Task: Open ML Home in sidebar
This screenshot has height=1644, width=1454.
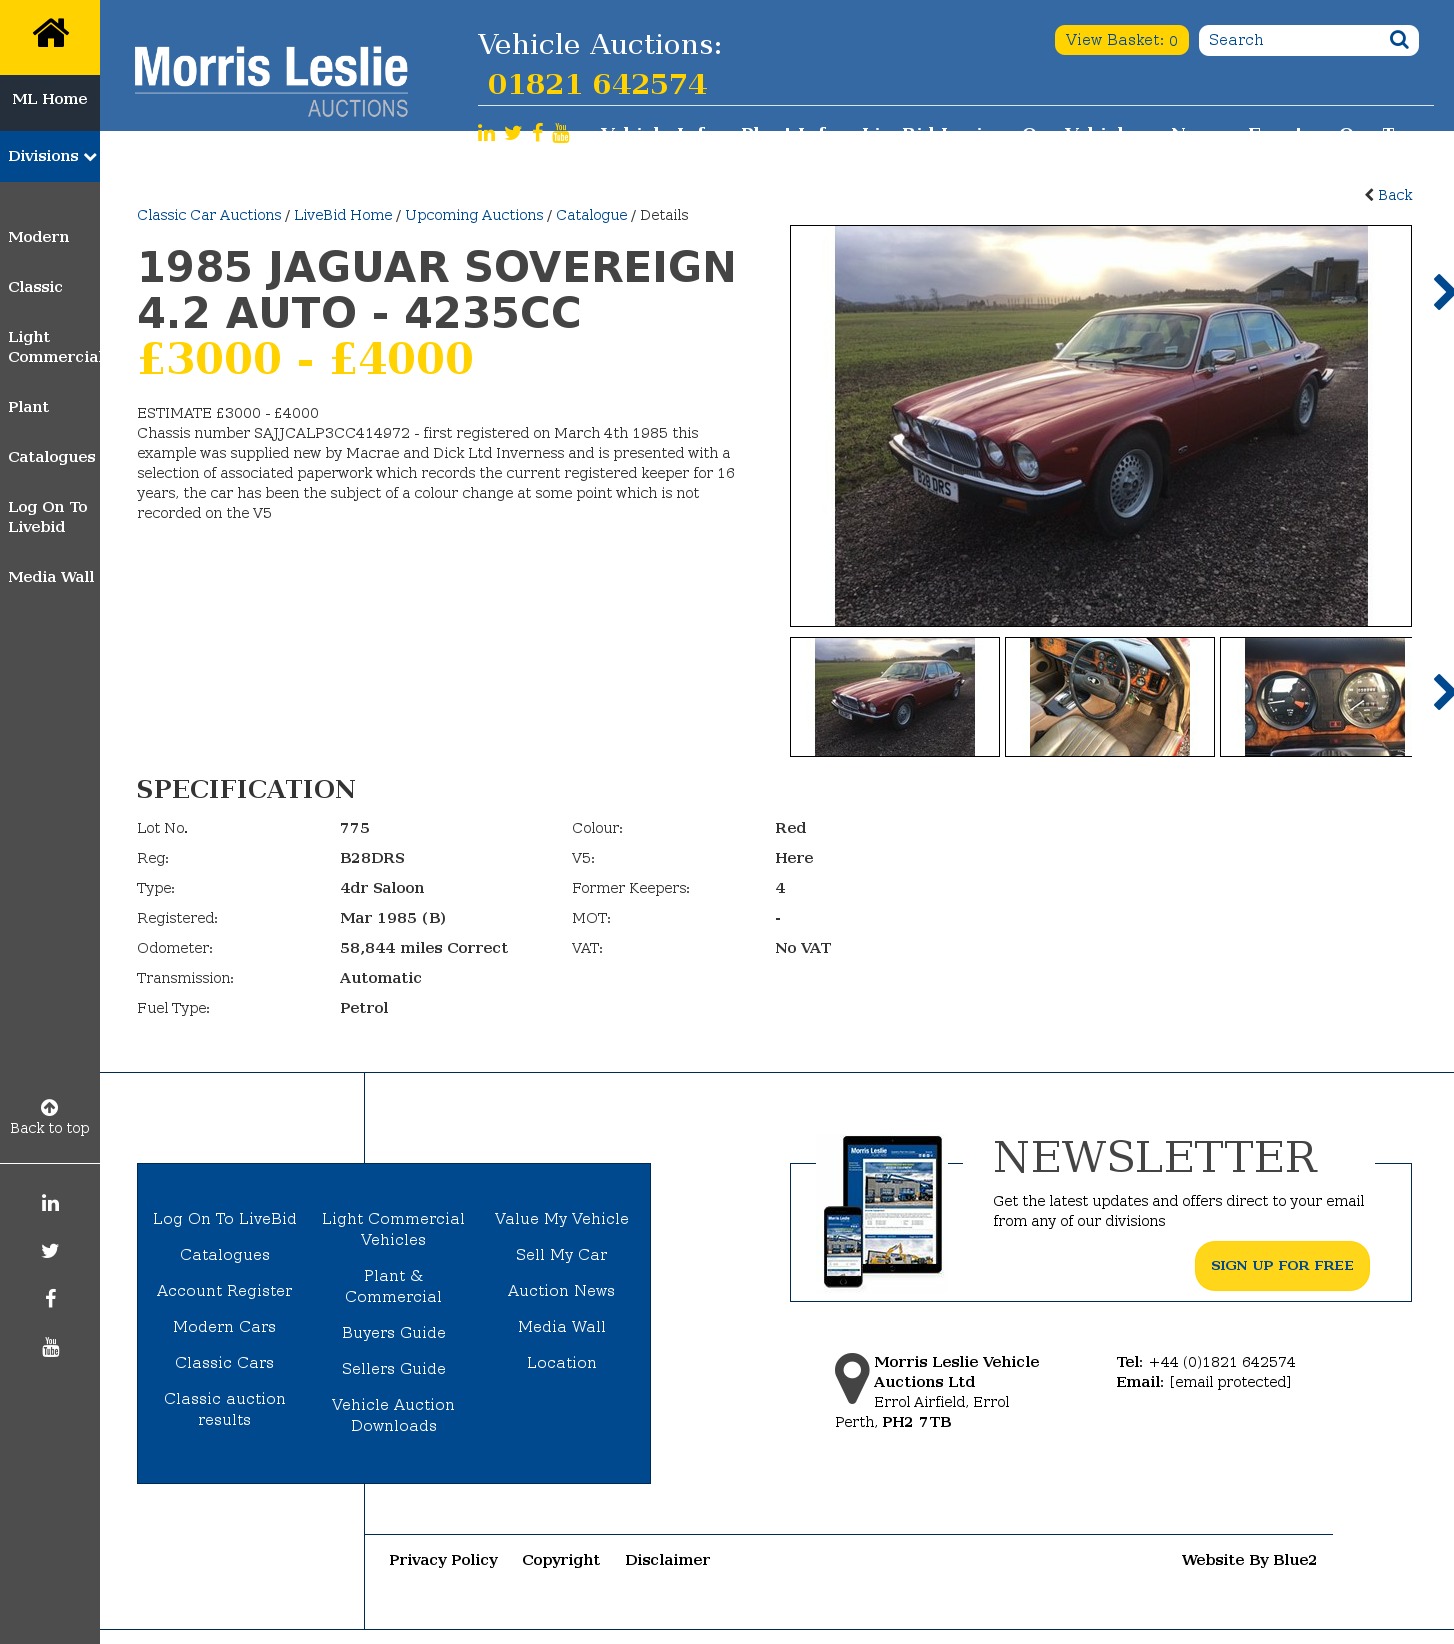Action: (50, 99)
